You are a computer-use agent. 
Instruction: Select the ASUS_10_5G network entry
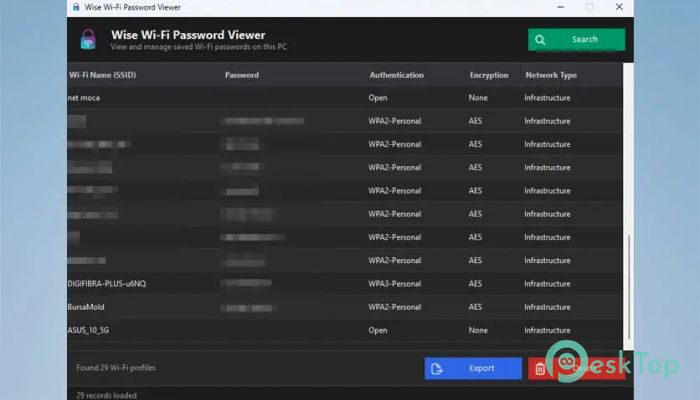point(345,330)
